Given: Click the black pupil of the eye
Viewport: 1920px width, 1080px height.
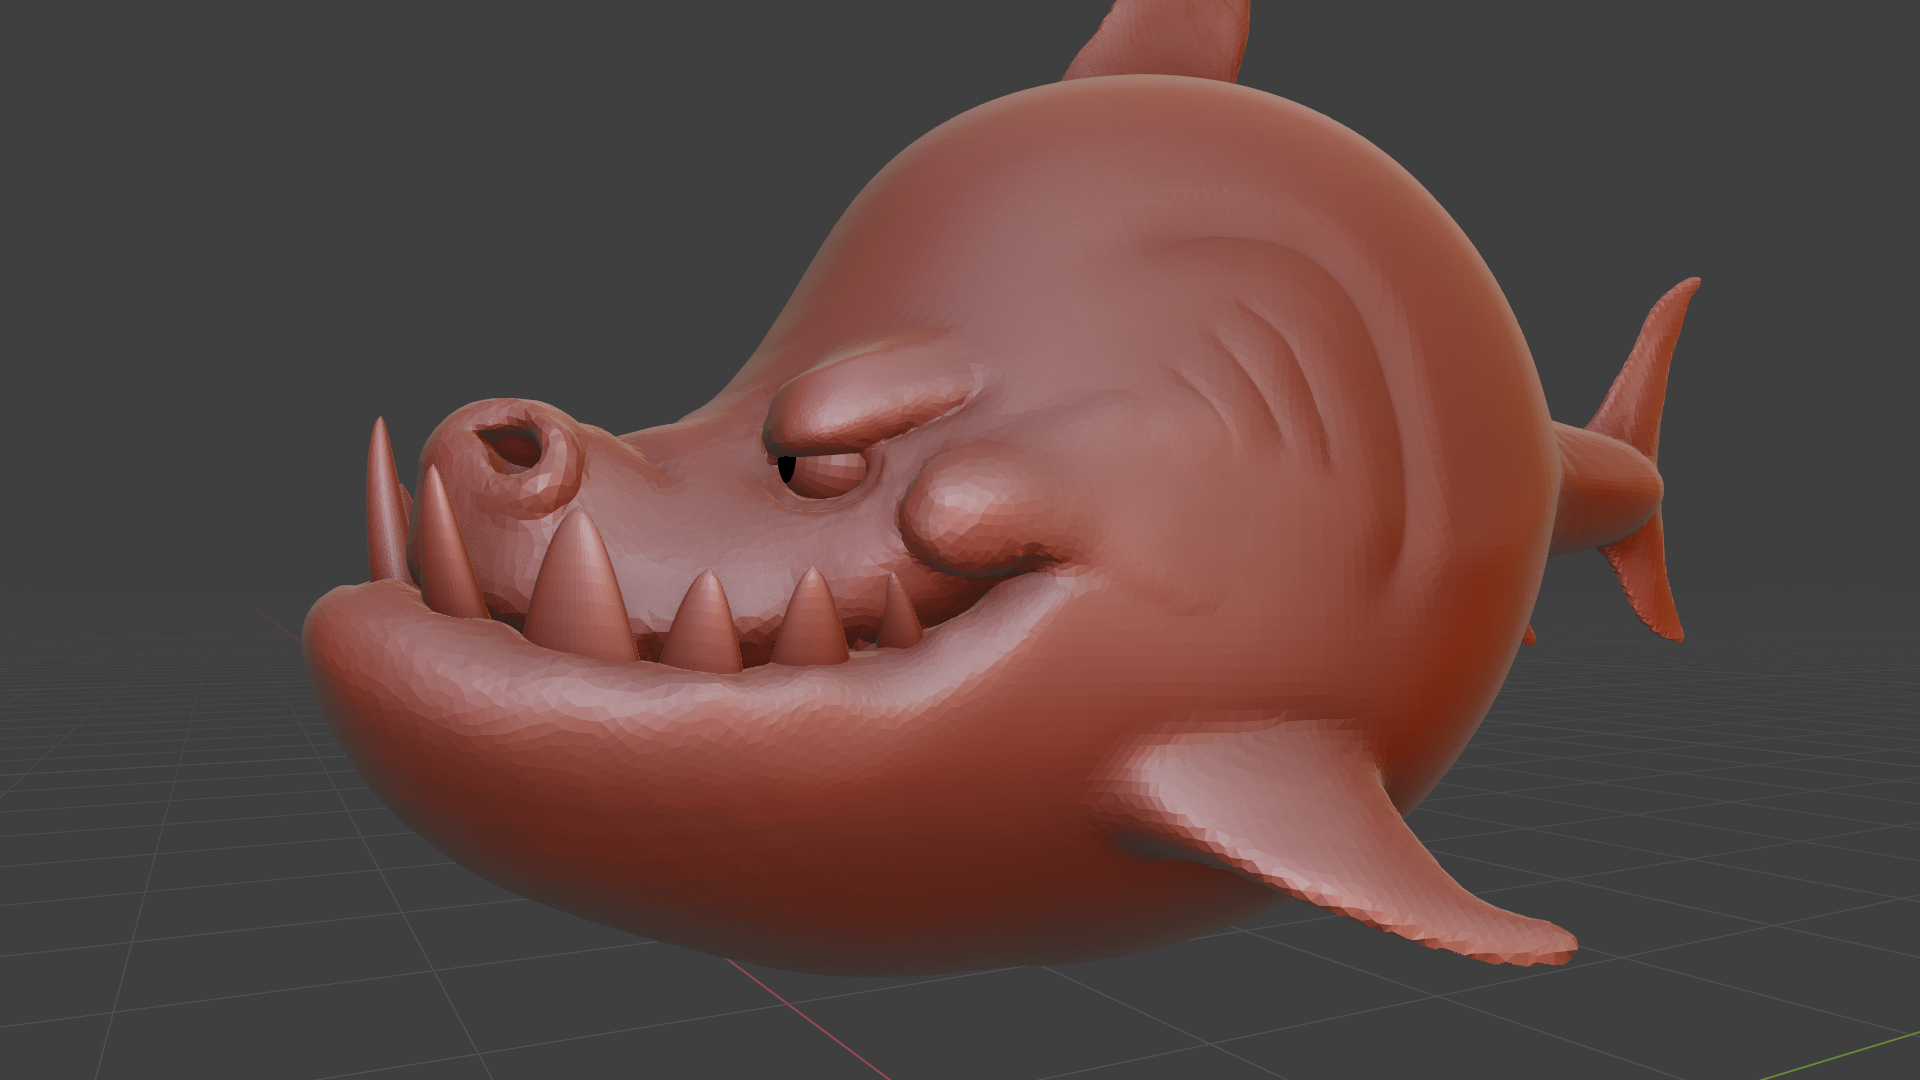Looking at the screenshot, I should 787,468.
